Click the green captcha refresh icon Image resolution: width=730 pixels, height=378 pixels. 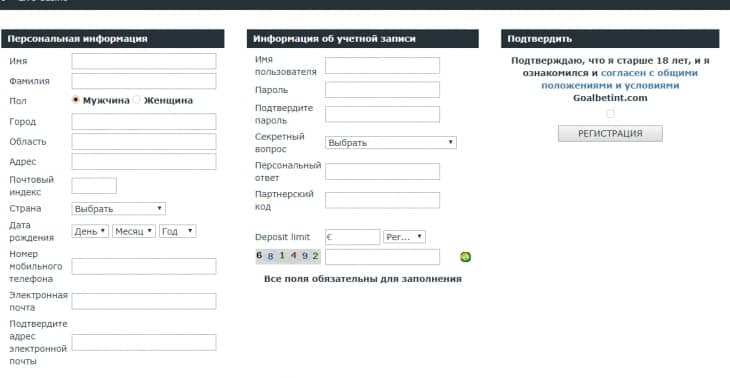(465, 256)
